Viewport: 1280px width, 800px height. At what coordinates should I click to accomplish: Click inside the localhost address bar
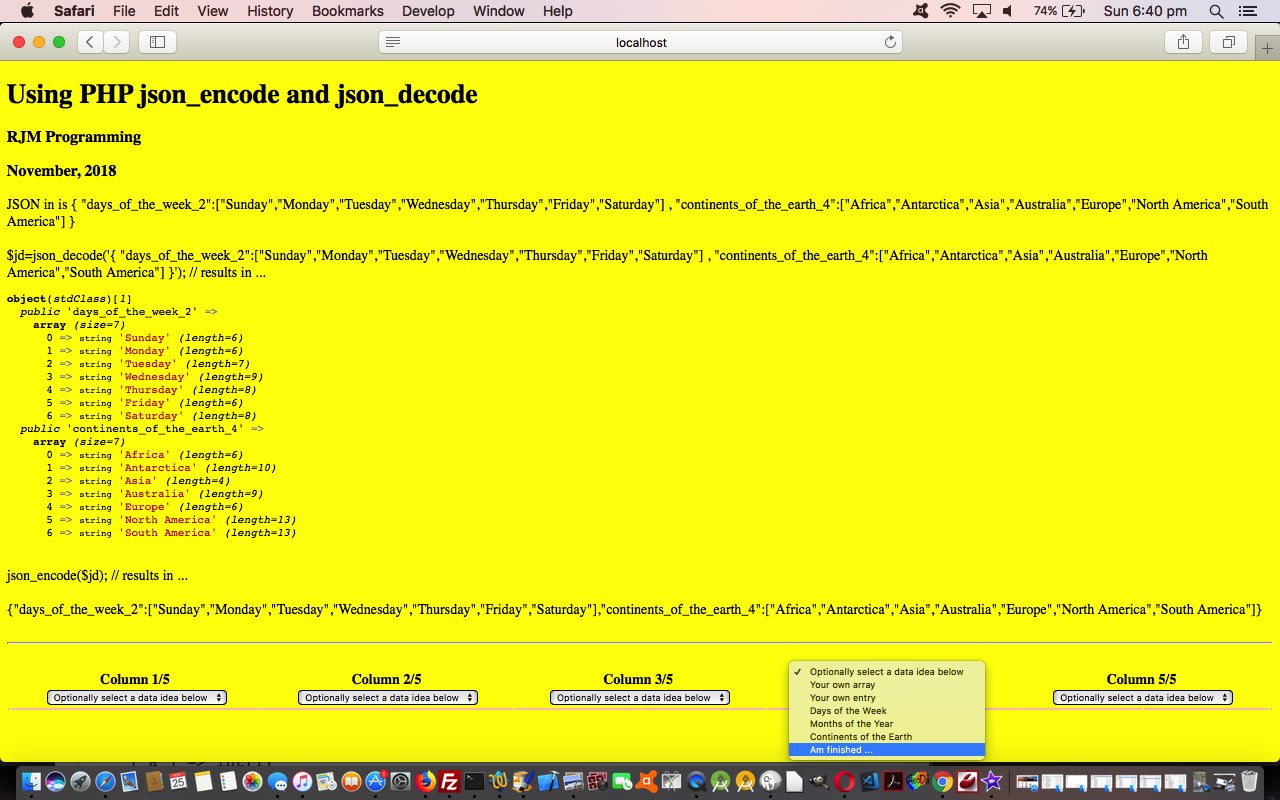[x=640, y=42]
